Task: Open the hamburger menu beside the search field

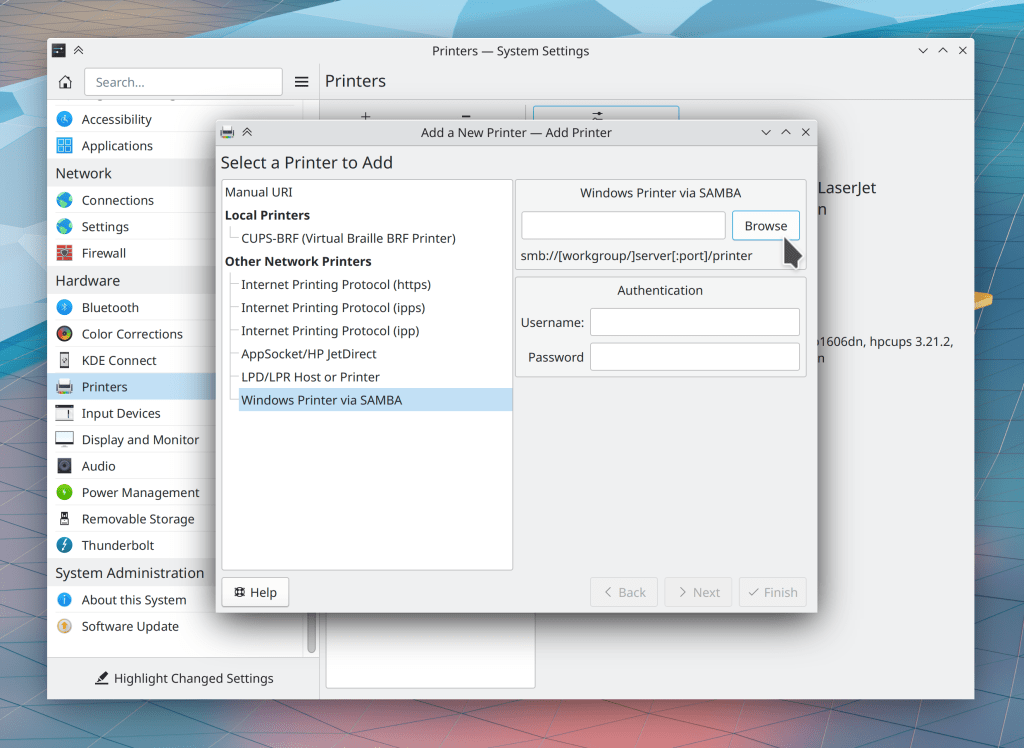Action: [x=301, y=82]
